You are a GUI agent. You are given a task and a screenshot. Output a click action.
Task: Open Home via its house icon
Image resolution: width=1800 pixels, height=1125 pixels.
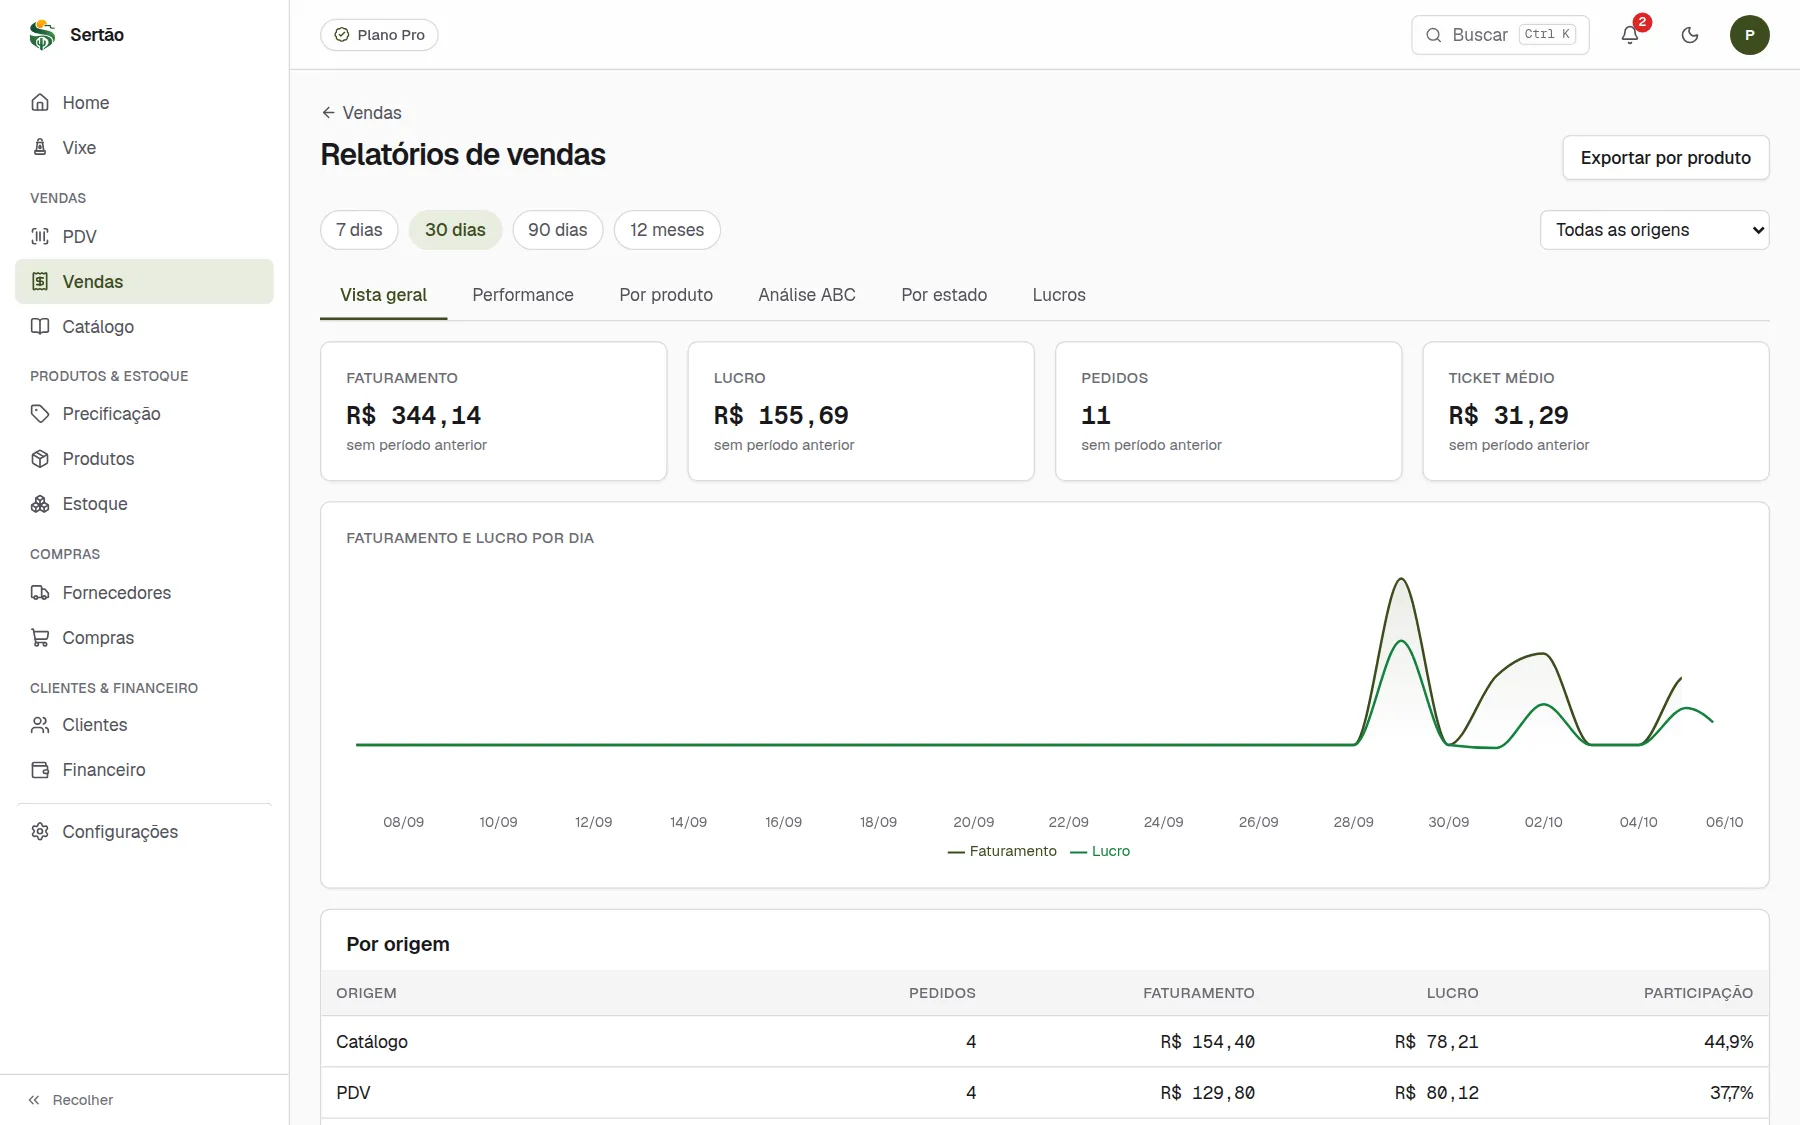[x=40, y=102]
